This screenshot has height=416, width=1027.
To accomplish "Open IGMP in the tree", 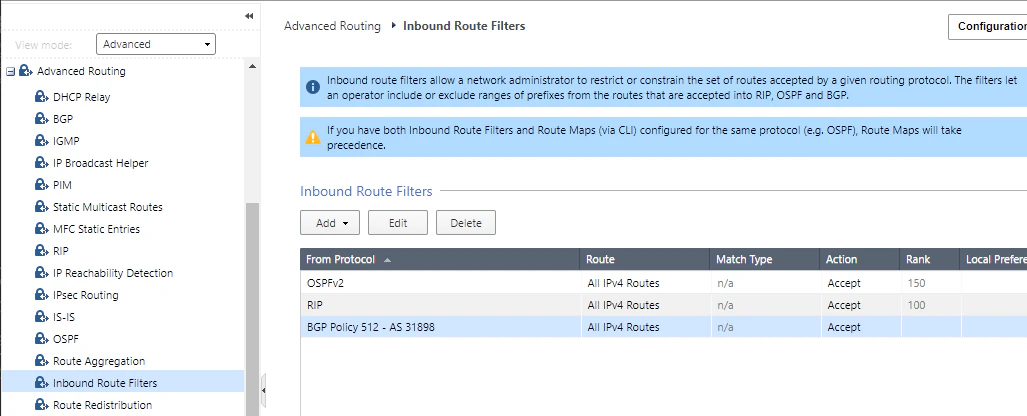I will pos(66,141).
